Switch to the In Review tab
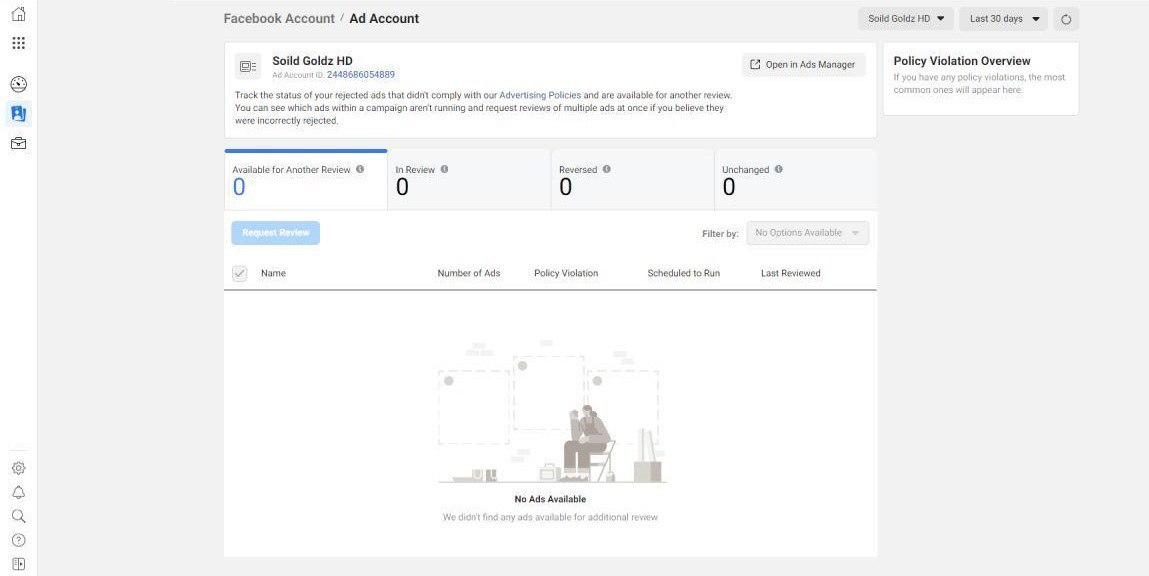Viewport: 1149px width, 576px height. 469,180
